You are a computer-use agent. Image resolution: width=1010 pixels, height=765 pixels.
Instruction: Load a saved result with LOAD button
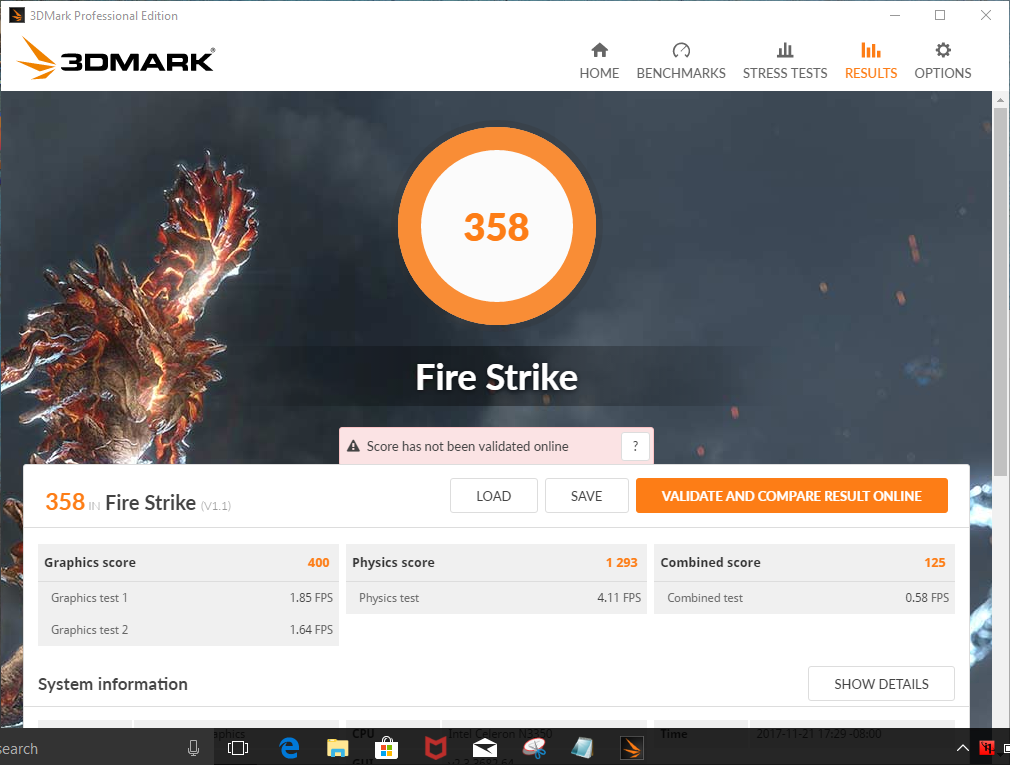click(493, 496)
